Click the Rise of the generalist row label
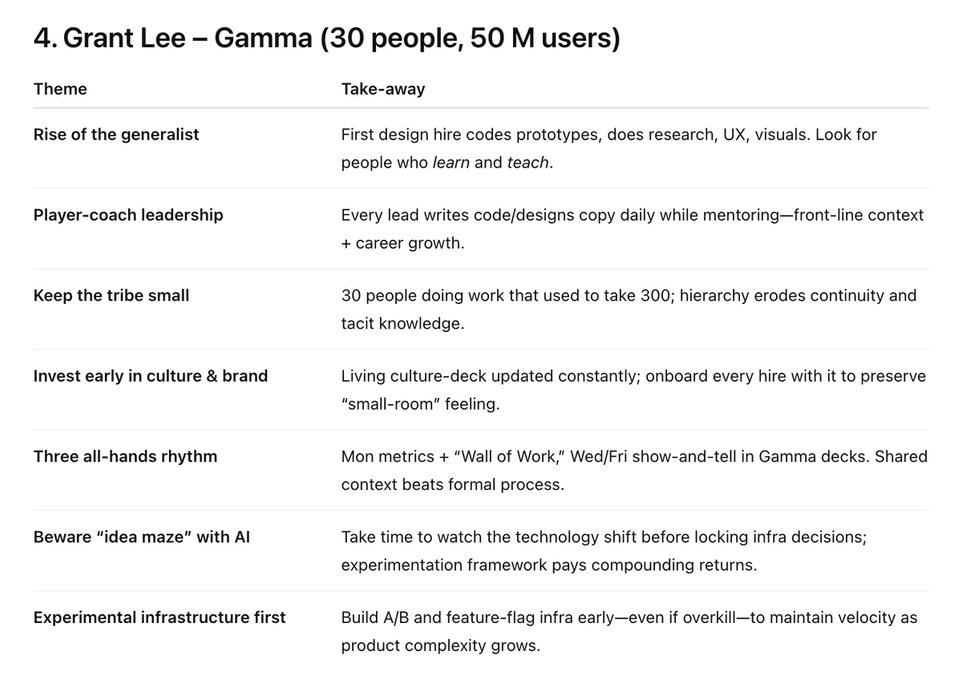 pos(116,134)
